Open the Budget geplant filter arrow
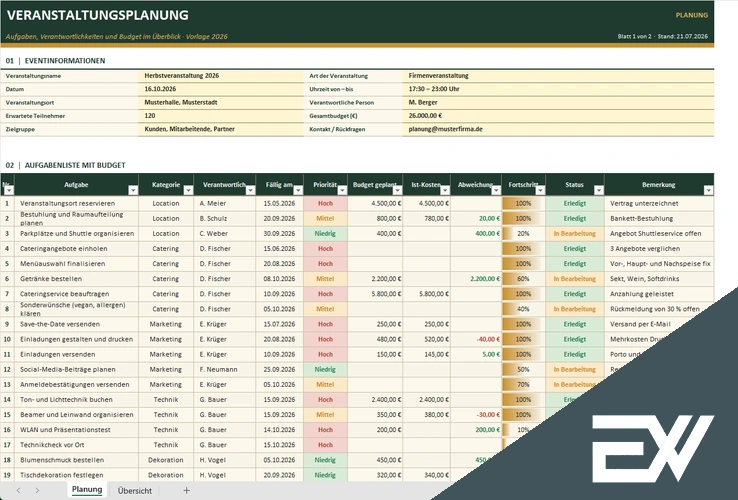 pos(398,190)
